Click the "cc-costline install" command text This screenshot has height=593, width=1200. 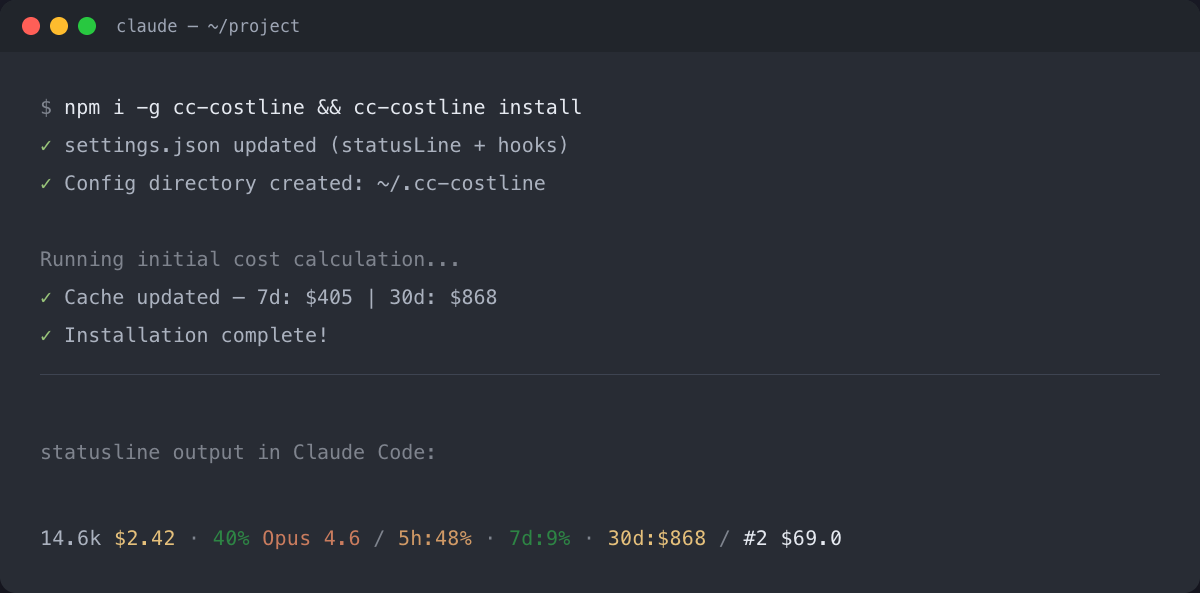467,107
